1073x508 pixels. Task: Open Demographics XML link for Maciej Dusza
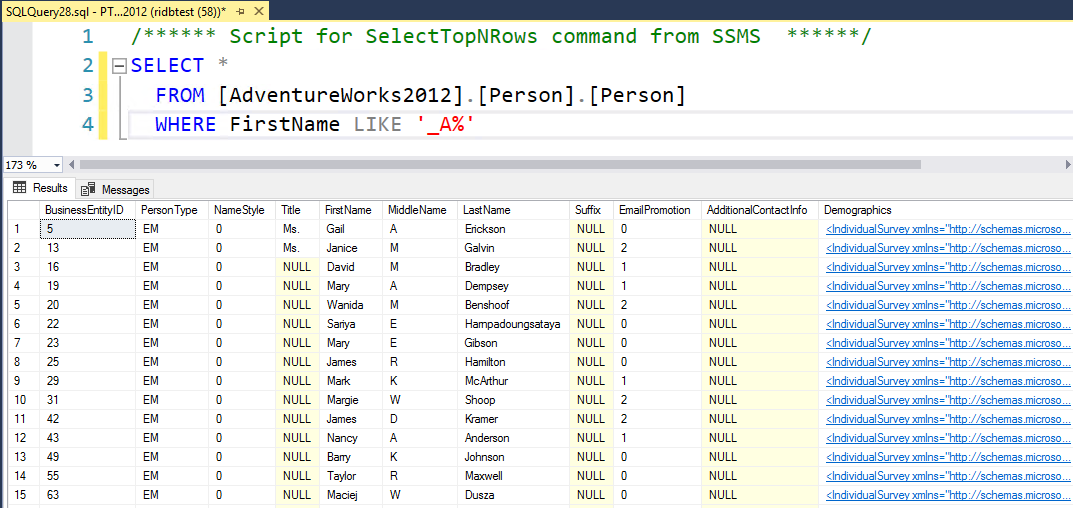[948, 495]
